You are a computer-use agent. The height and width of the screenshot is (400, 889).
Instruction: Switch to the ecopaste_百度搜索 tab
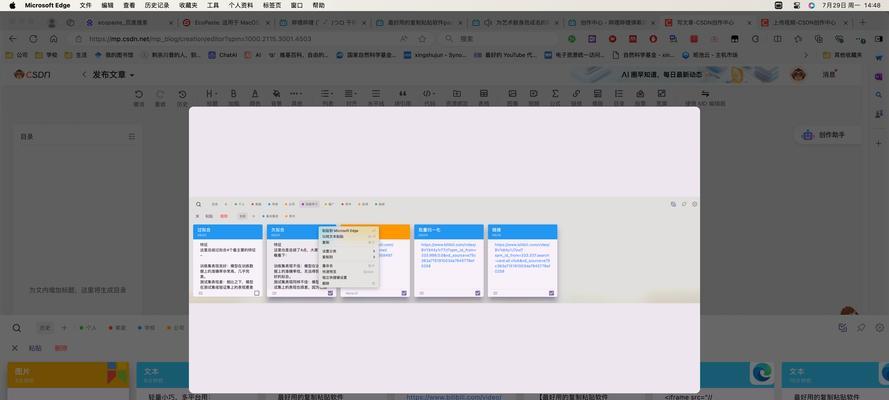coord(128,23)
